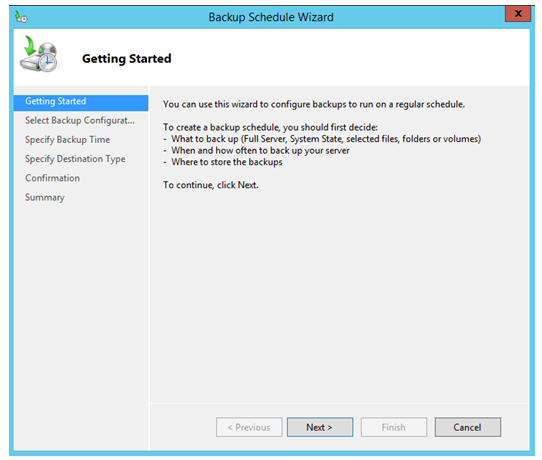This screenshot has height=460, width=542.
Task: Click the bold Getting Started heading
Action: point(127,59)
